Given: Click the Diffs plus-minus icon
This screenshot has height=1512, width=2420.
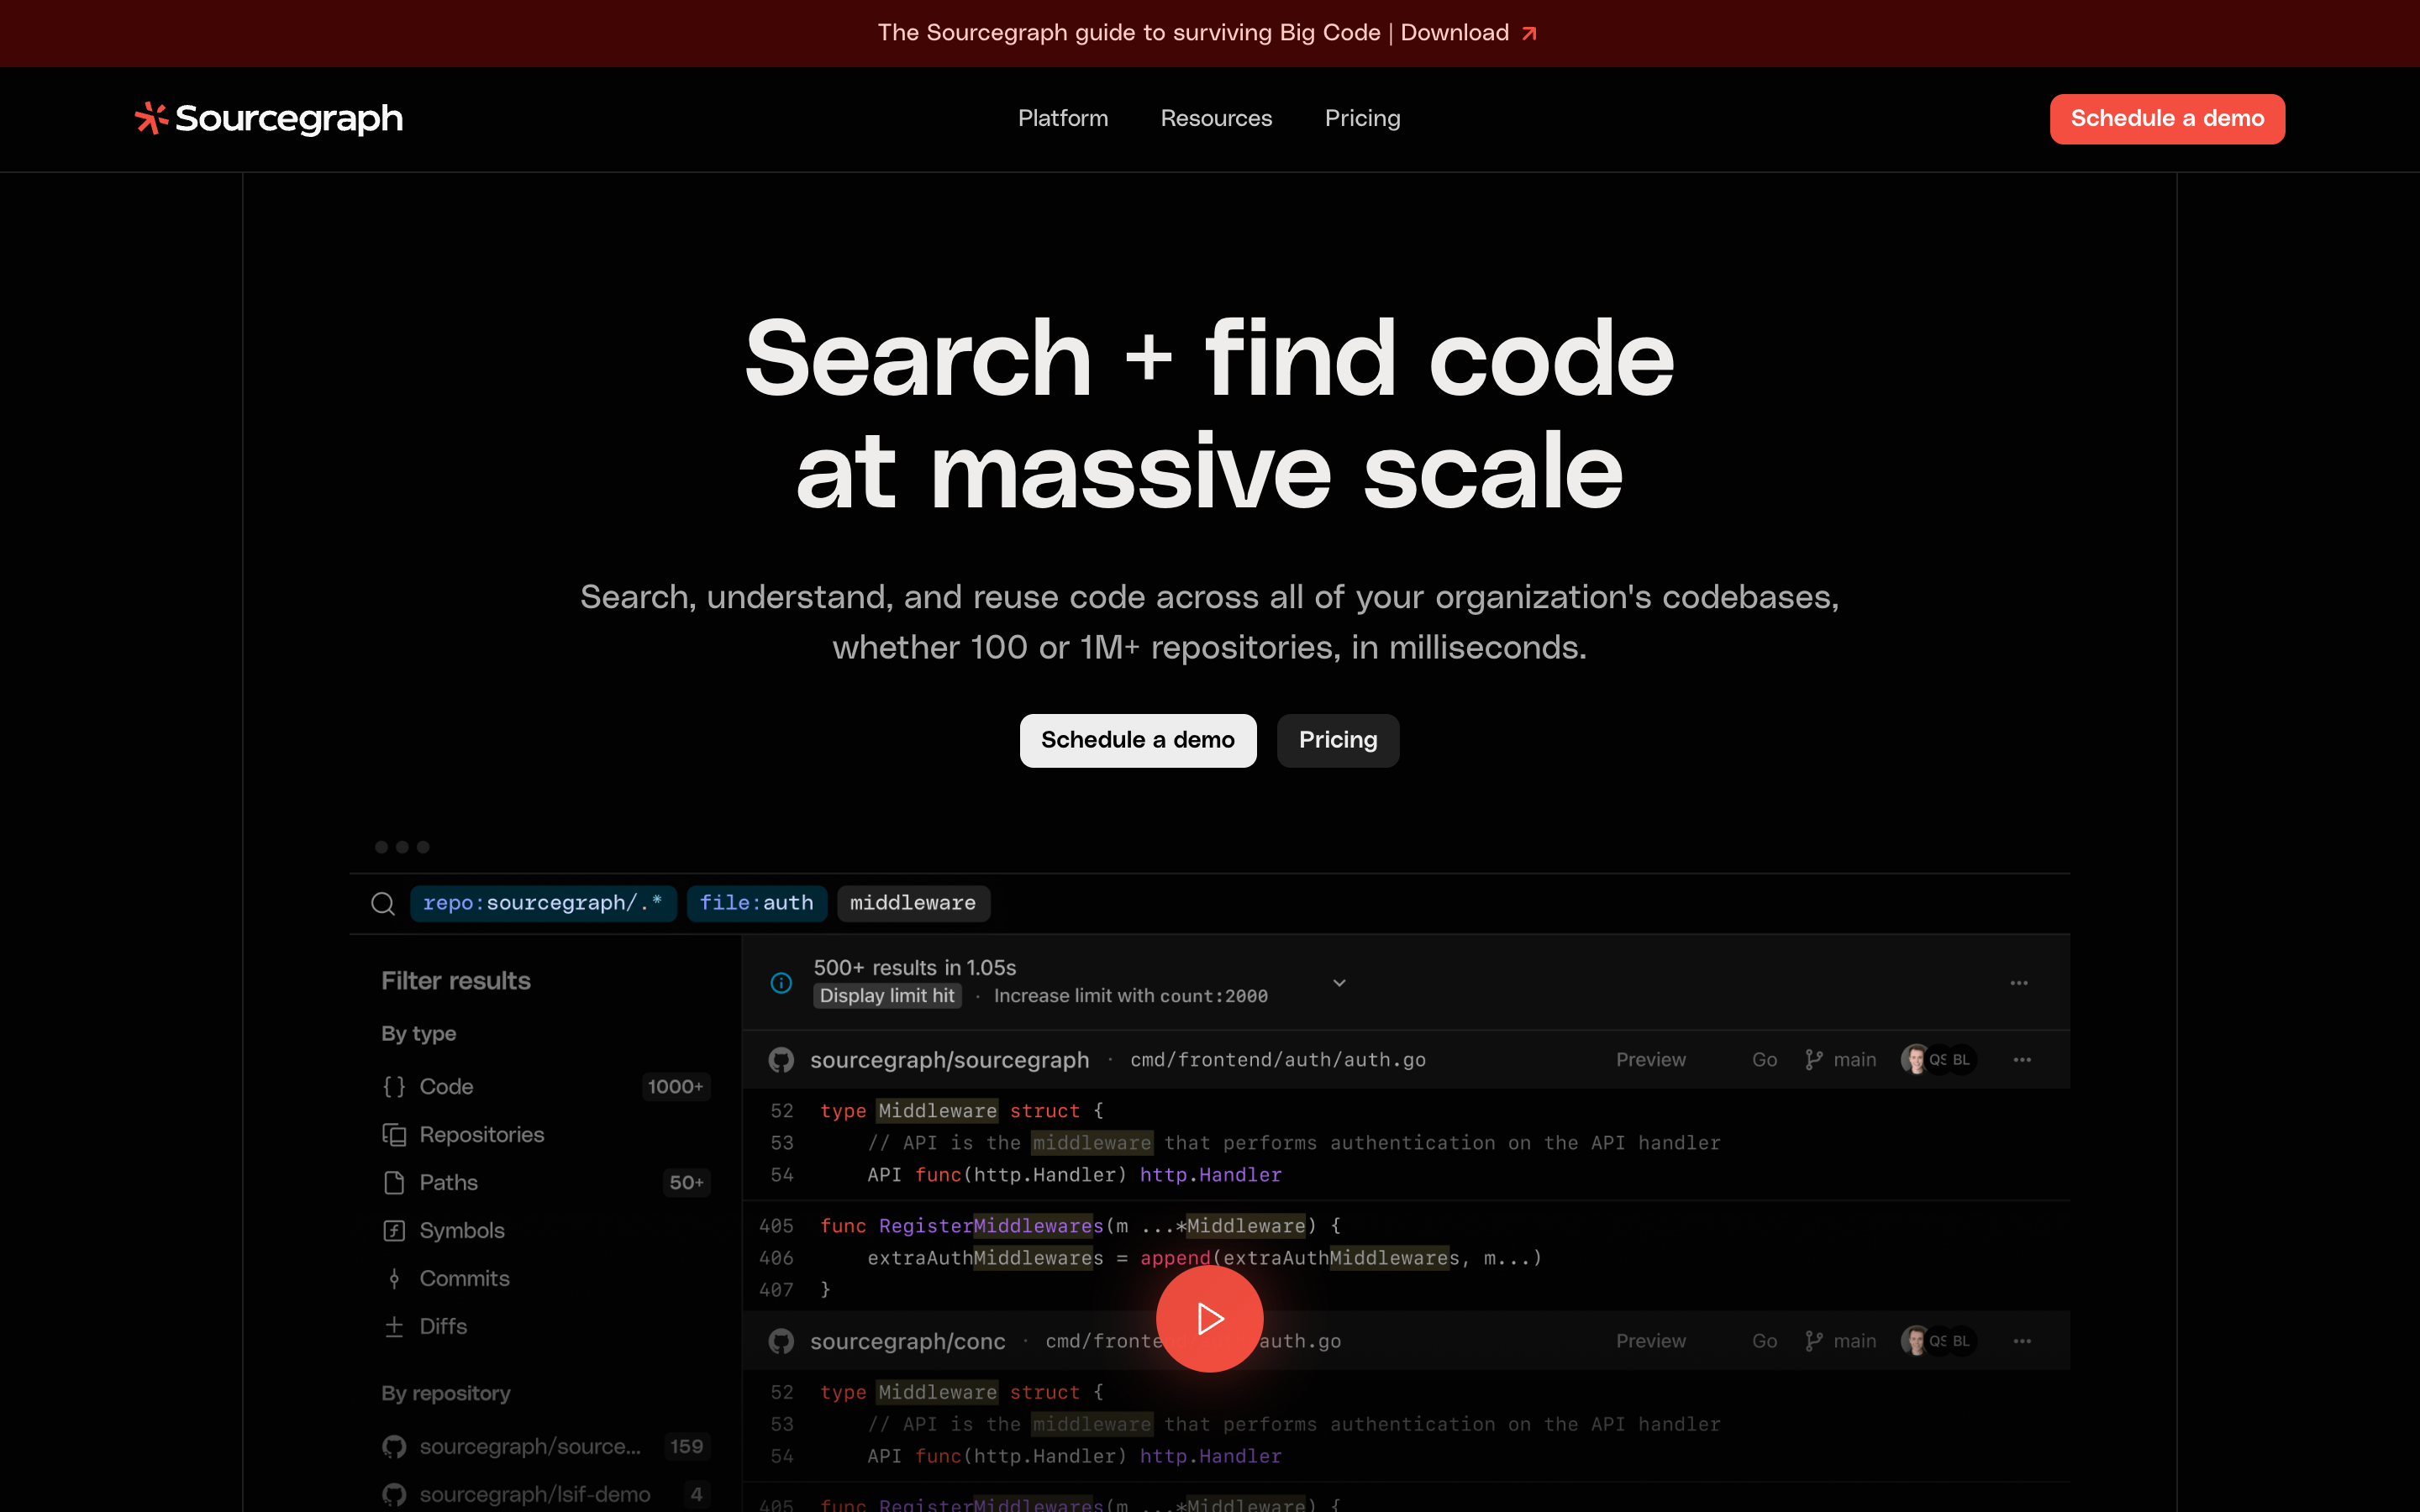Looking at the screenshot, I should coord(394,1327).
